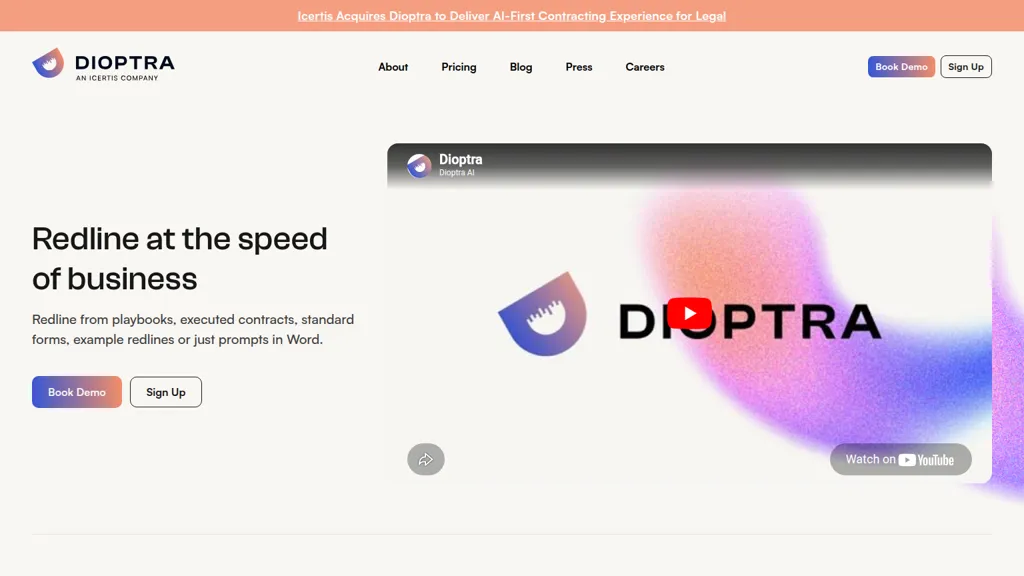Click Sign Up in the top navigation
Image resolution: width=1024 pixels, height=576 pixels.
[966, 67]
